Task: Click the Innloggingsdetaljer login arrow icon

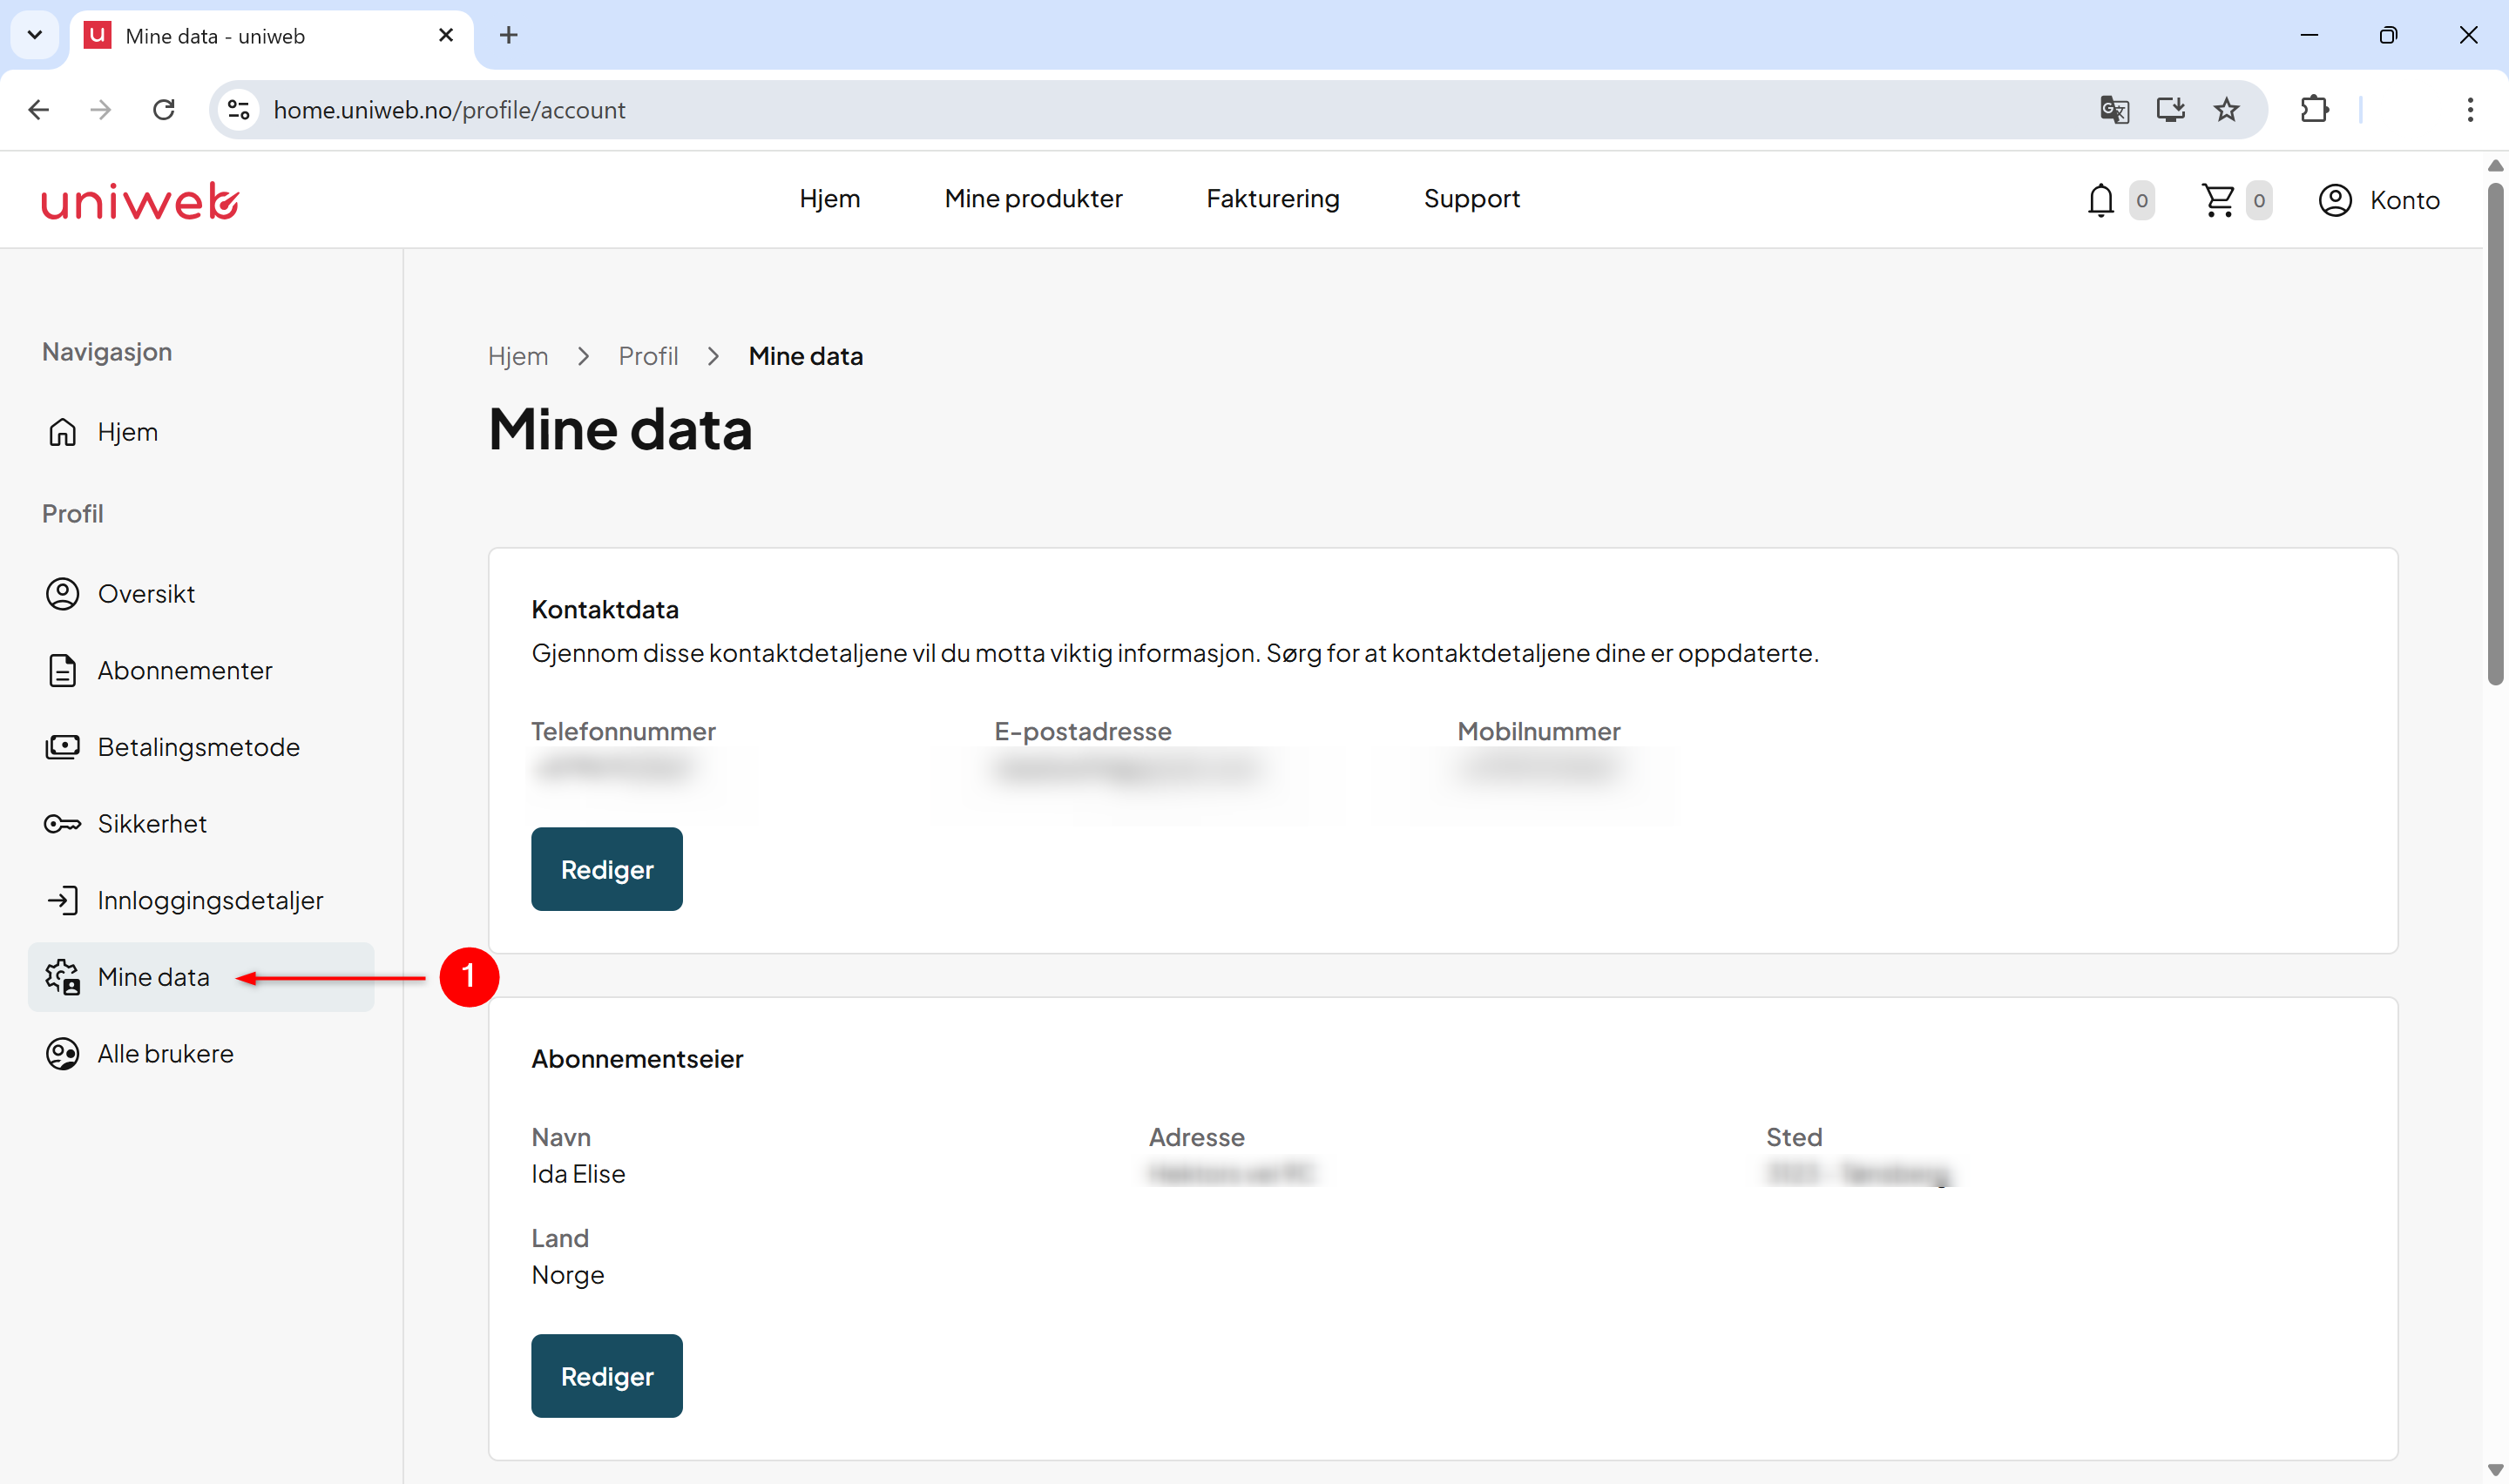Action: click(x=62, y=900)
